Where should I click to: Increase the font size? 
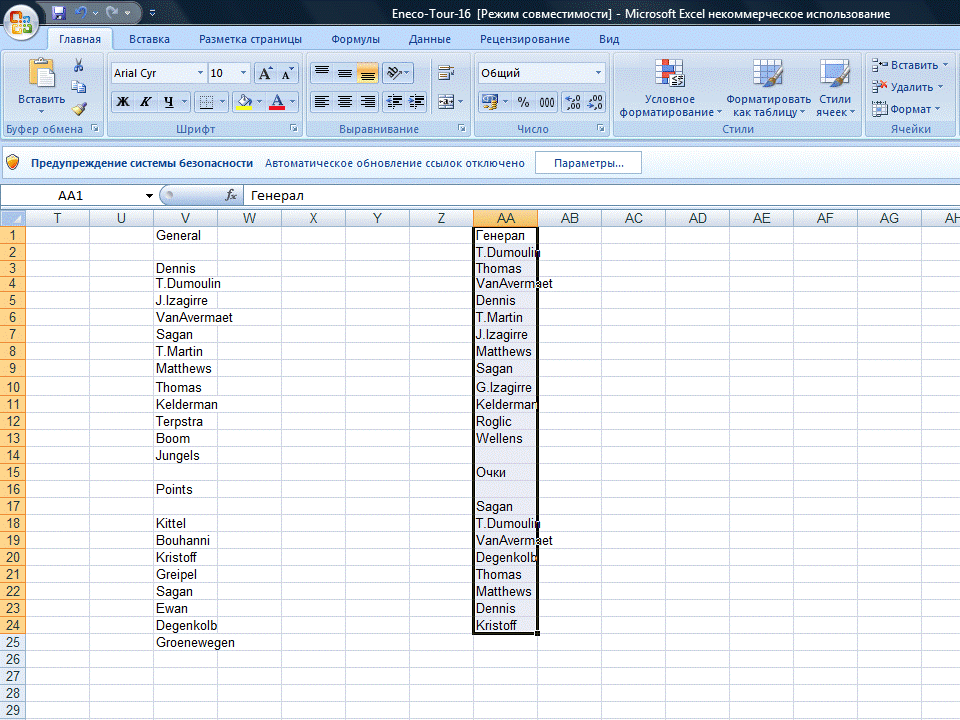coord(265,73)
